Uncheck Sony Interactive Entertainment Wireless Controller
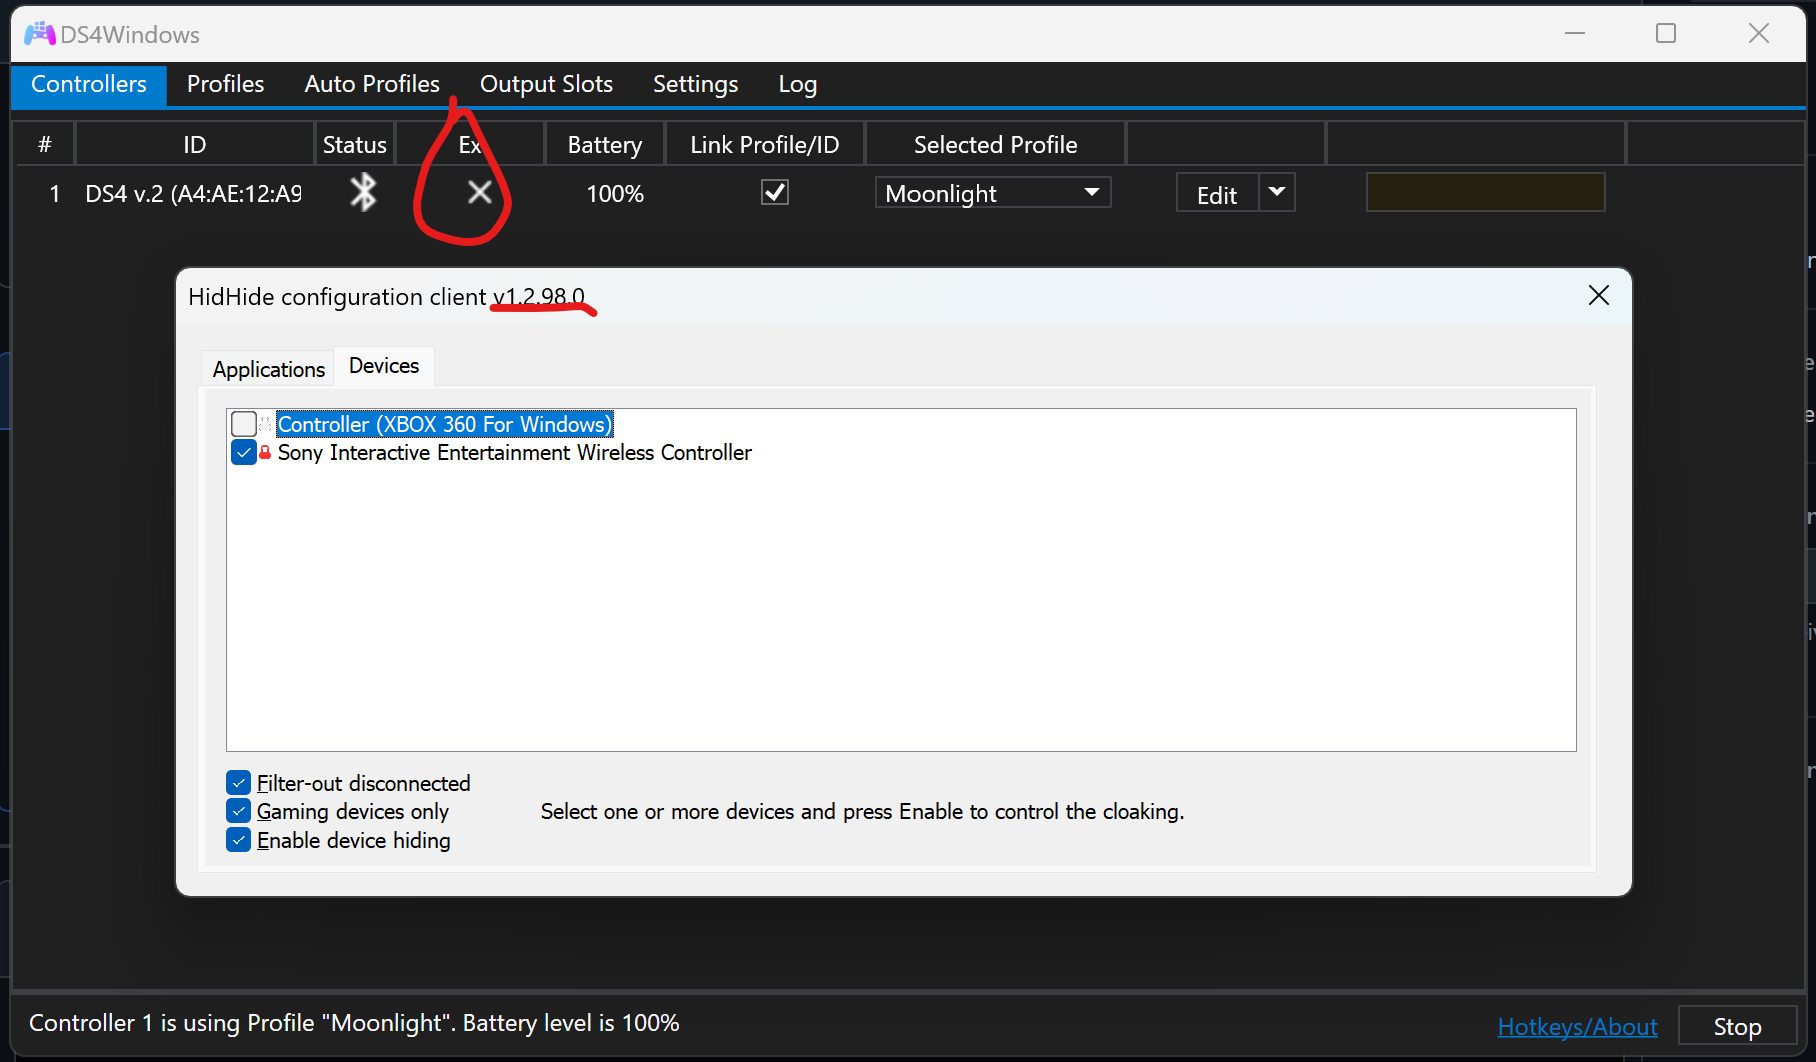 coord(243,452)
